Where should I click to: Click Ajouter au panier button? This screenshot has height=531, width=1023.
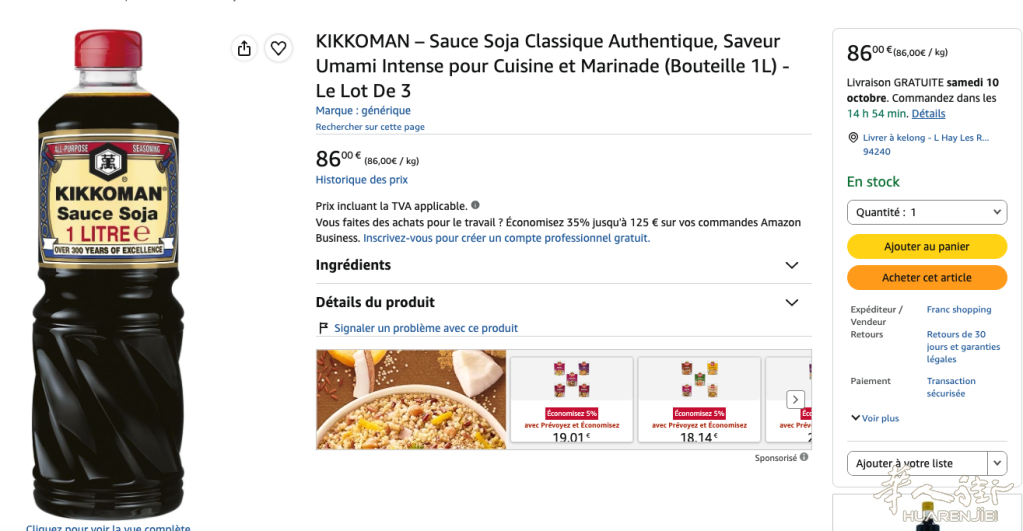tap(927, 247)
